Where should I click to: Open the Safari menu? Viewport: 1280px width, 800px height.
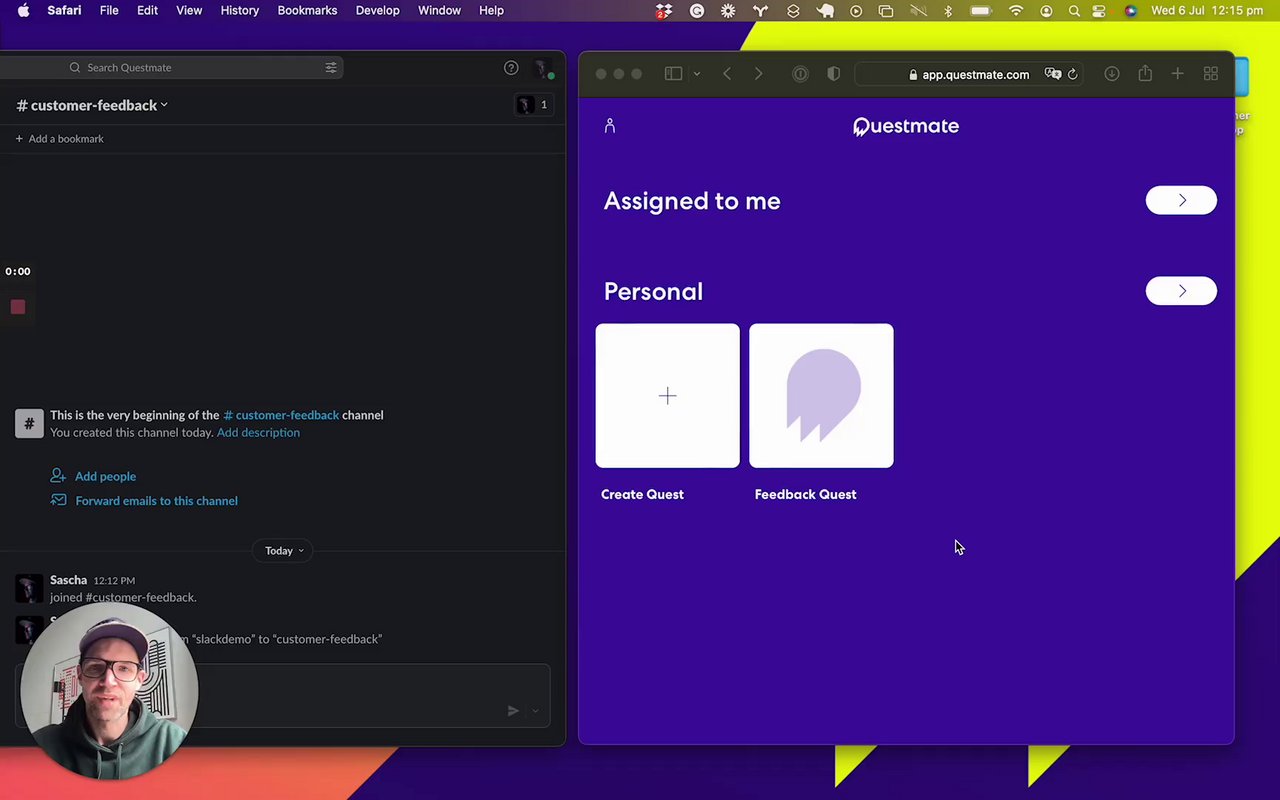[x=64, y=11]
